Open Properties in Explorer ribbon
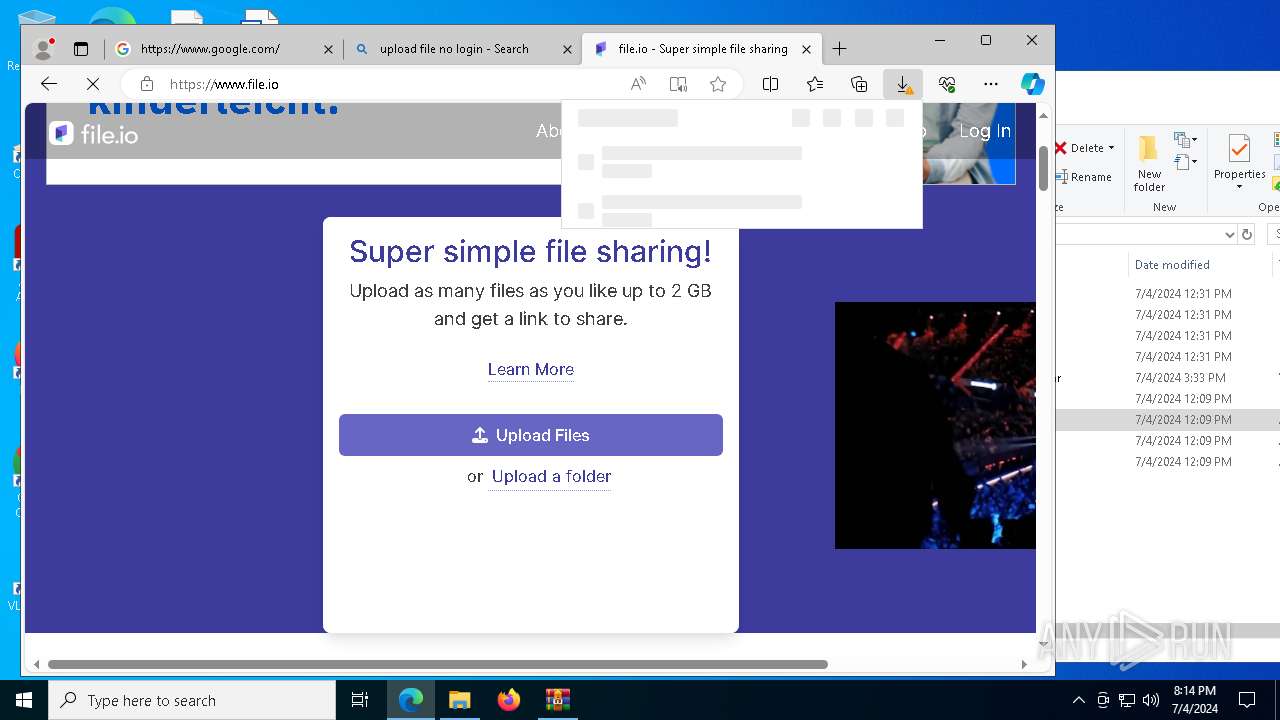1280x720 pixels. tap(1239, 163)
